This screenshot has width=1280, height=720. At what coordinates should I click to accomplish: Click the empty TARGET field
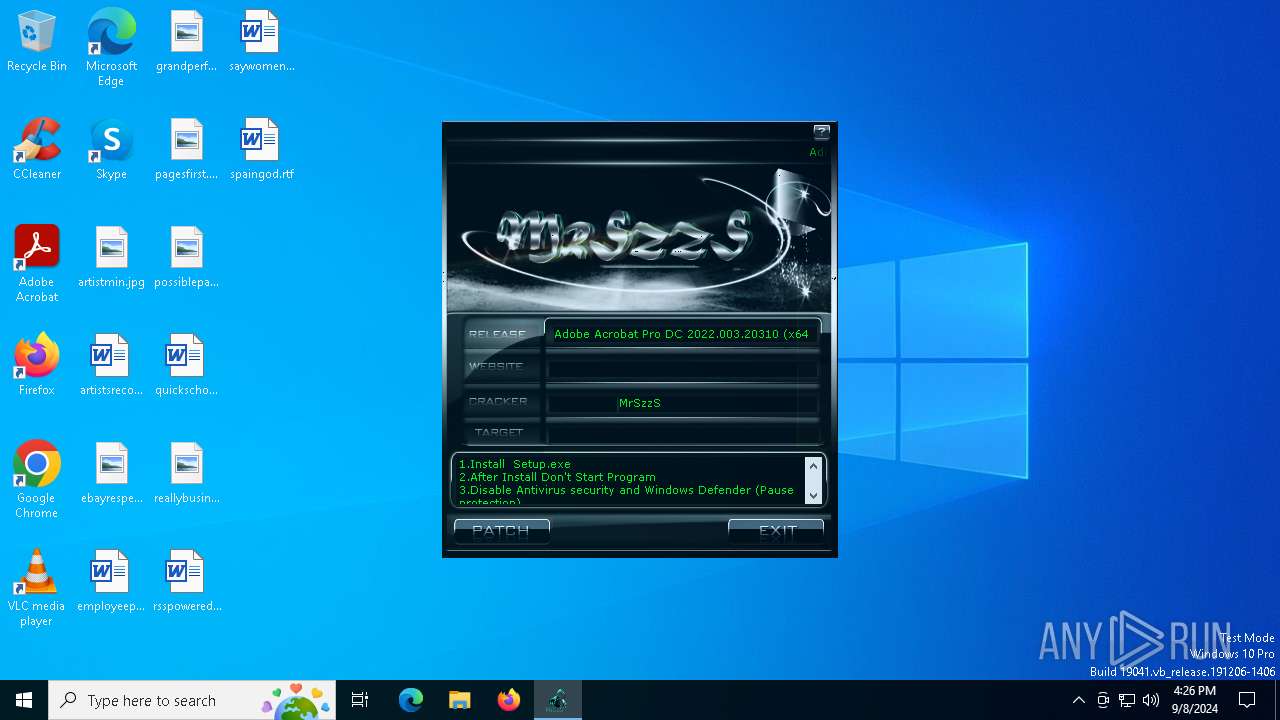coord(682,432)
